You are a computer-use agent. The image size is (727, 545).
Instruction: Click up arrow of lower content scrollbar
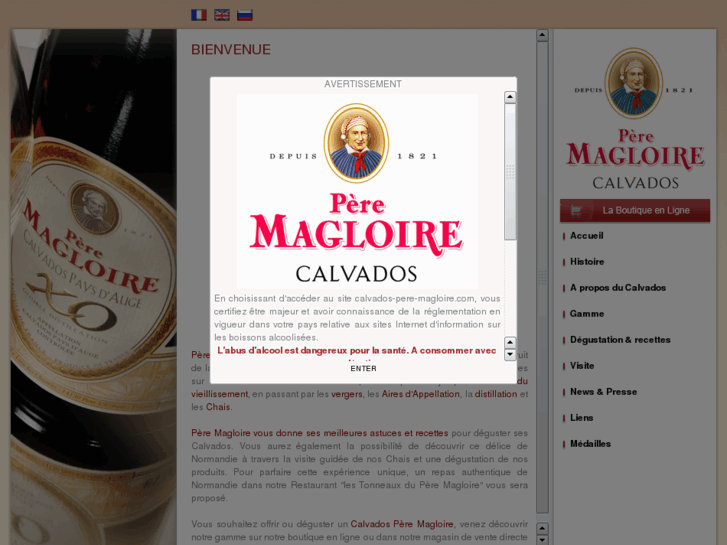pyautogui.click(x=542, y=528)
